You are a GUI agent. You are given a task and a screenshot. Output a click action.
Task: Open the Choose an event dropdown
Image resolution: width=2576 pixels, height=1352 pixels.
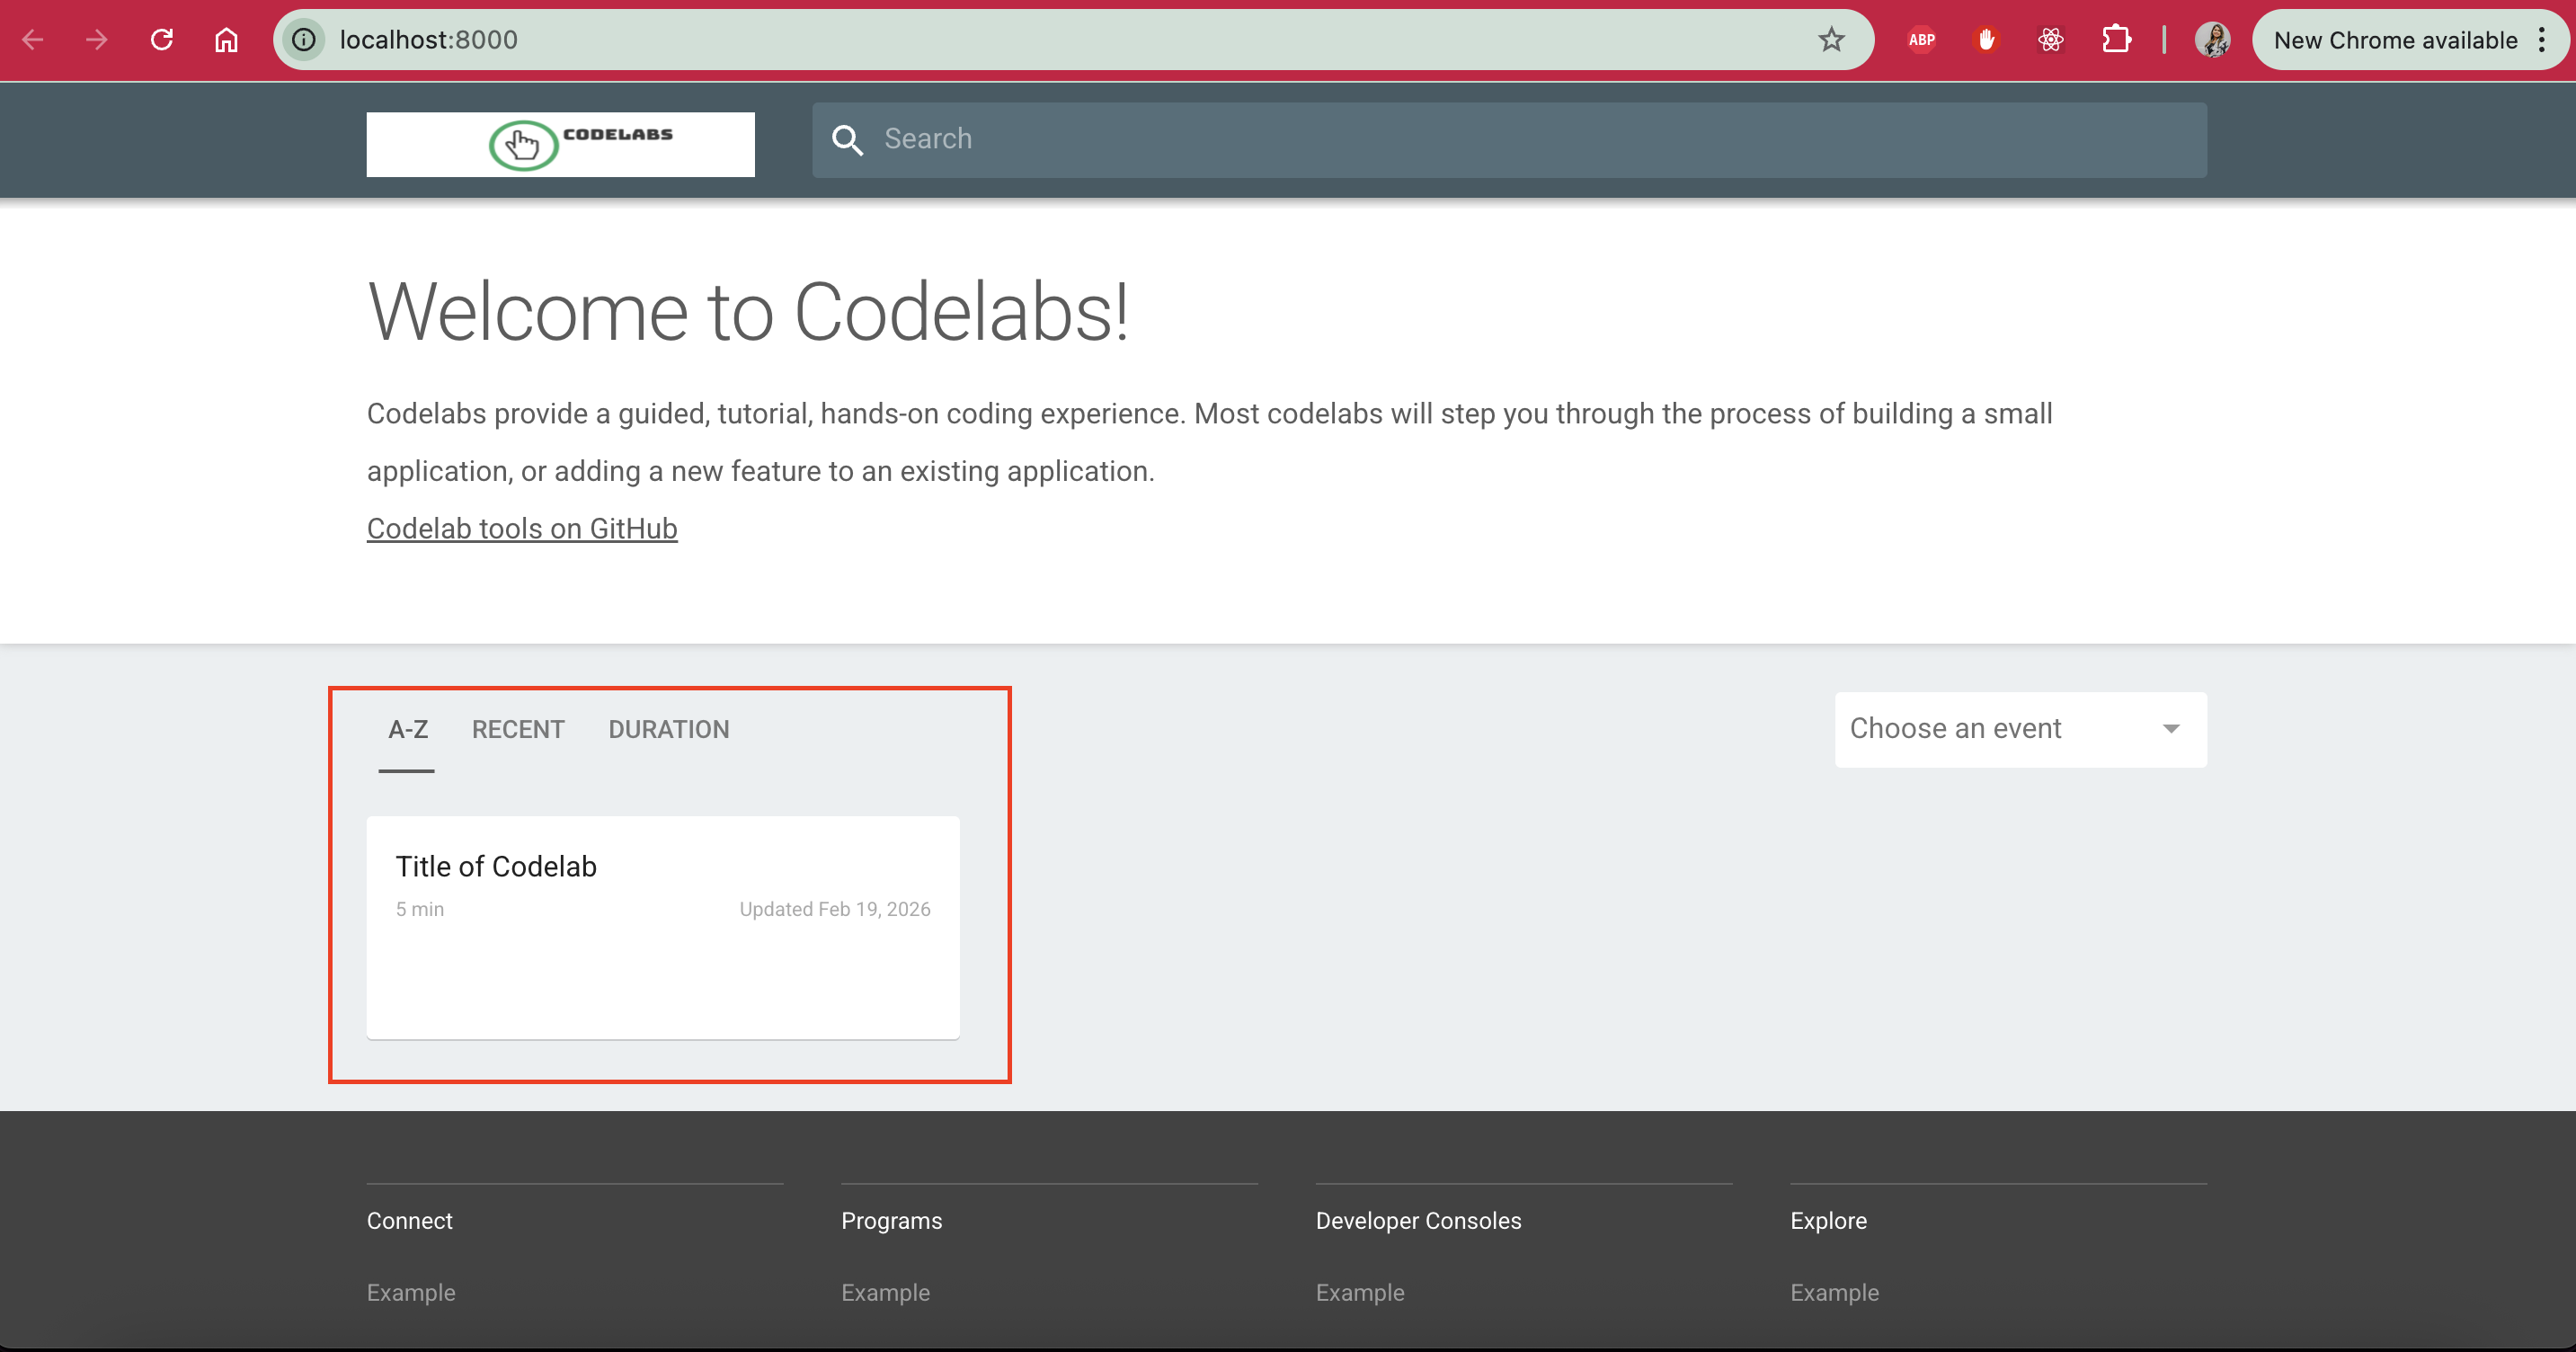pyautogui.click(x=2019, y=729)
